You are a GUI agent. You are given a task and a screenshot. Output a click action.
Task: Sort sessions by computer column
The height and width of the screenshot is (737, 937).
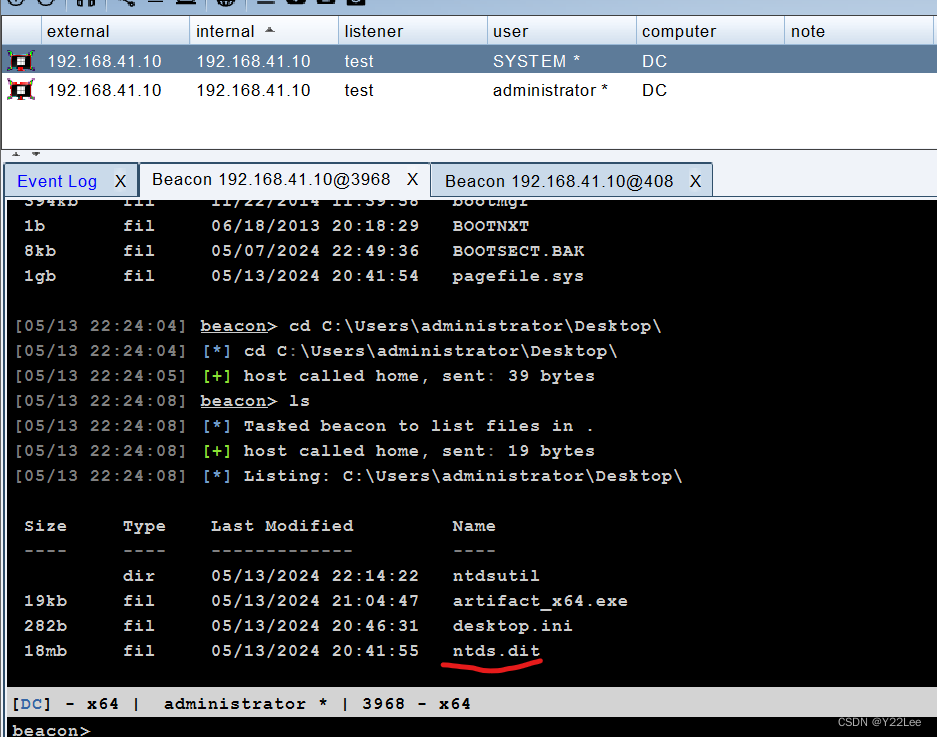[x=711, y=31]
